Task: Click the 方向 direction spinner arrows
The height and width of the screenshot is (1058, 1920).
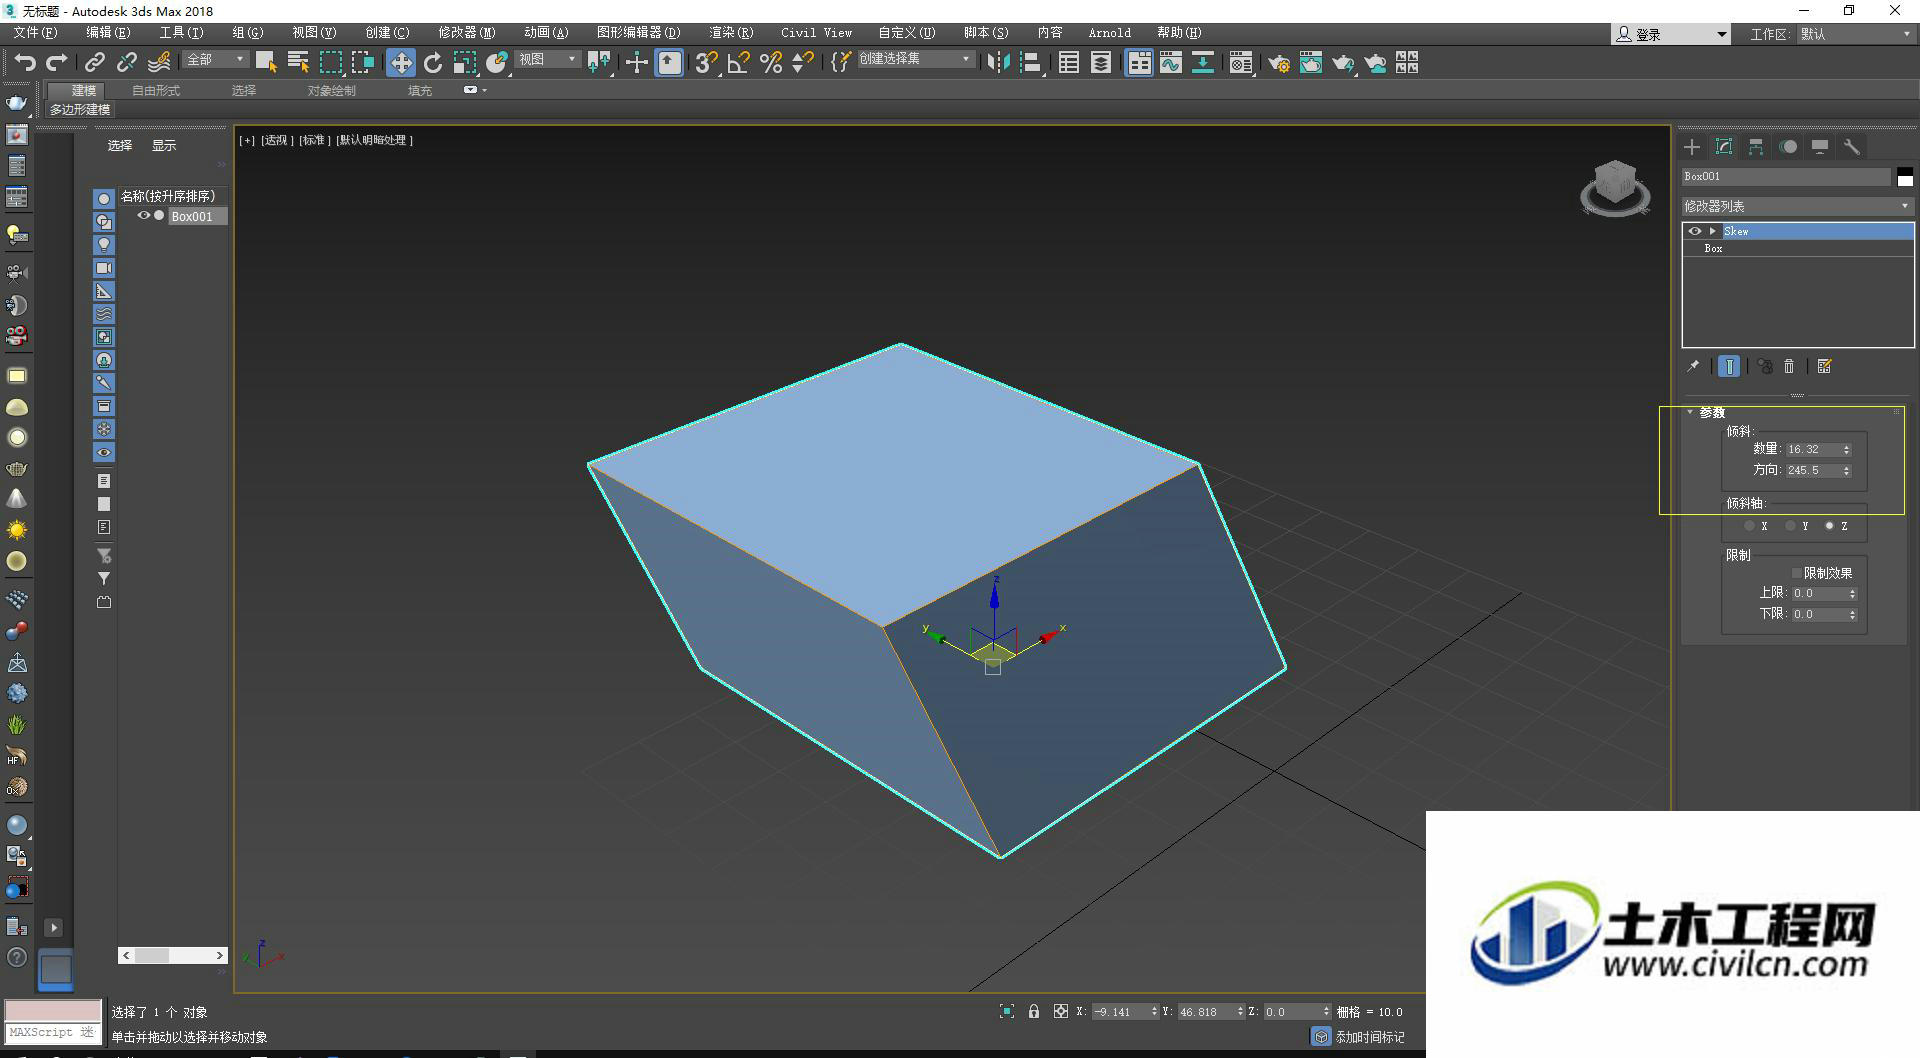Action: coord(1846,470)
